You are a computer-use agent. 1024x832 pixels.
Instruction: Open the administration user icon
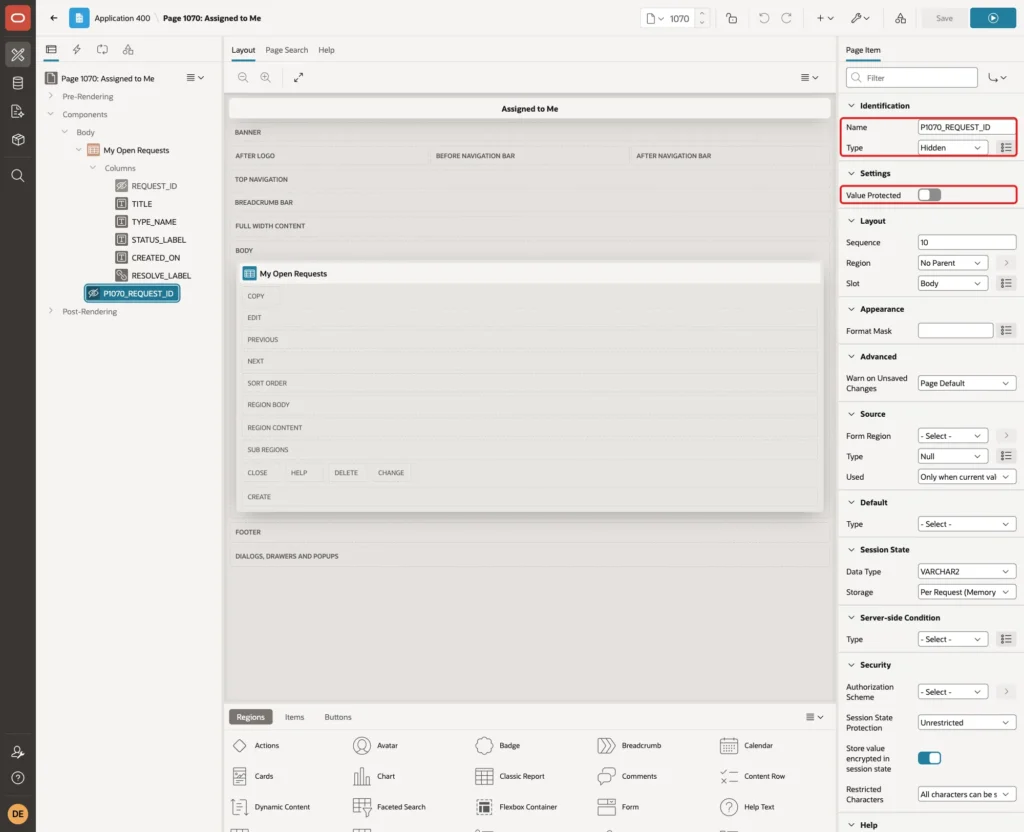tap(18, 752)
